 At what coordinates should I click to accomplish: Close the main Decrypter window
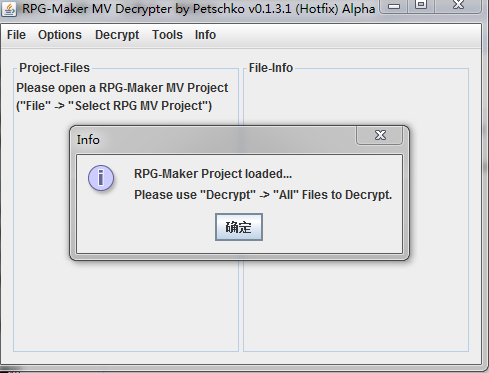pyautogui.click(x=458, y=5)
